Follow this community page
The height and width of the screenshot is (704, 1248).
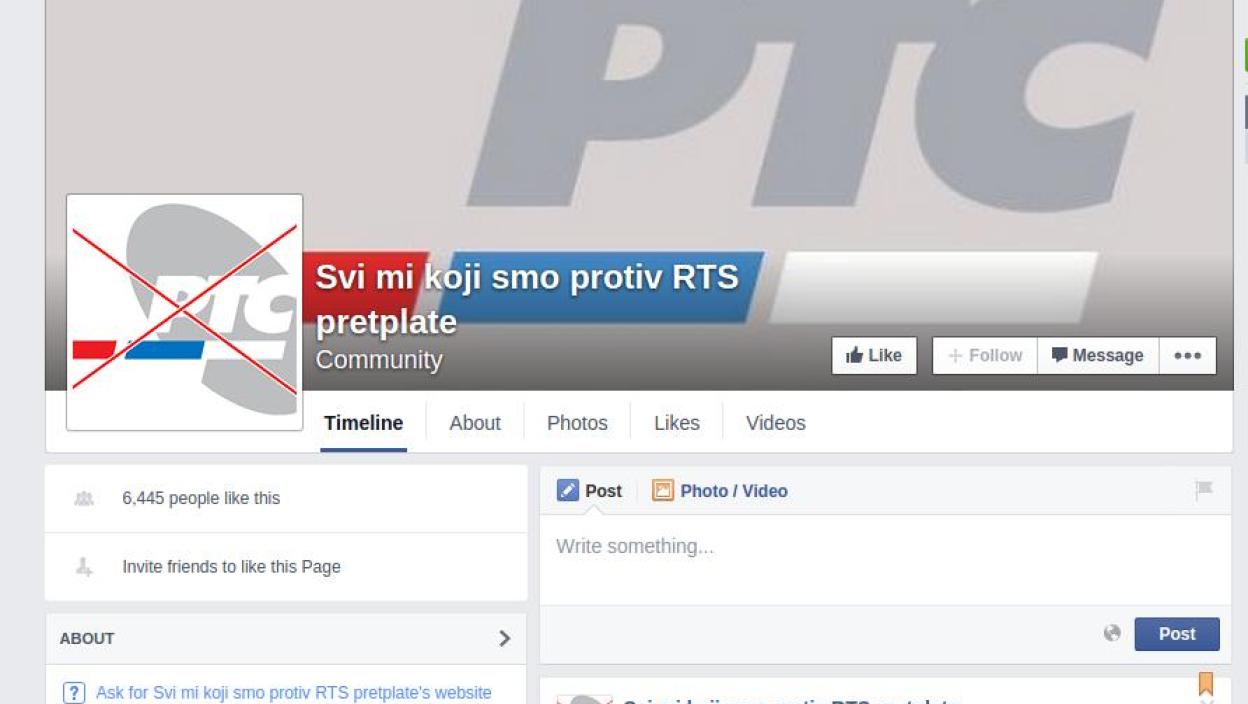tap(985, 356)
